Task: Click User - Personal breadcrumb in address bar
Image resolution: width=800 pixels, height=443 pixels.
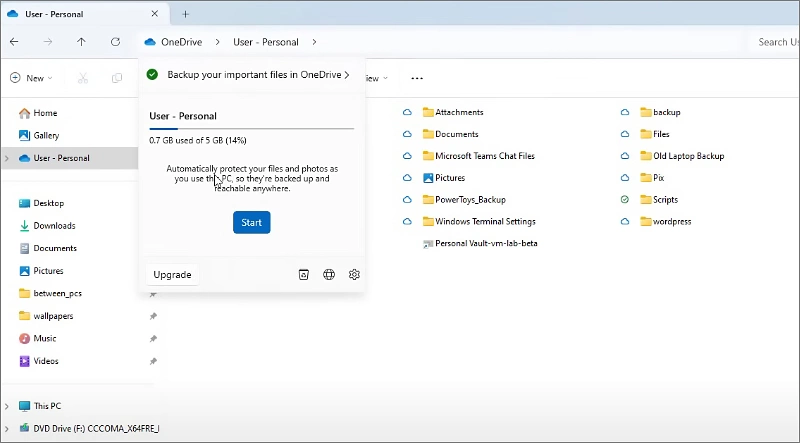Action: [266, 42]
